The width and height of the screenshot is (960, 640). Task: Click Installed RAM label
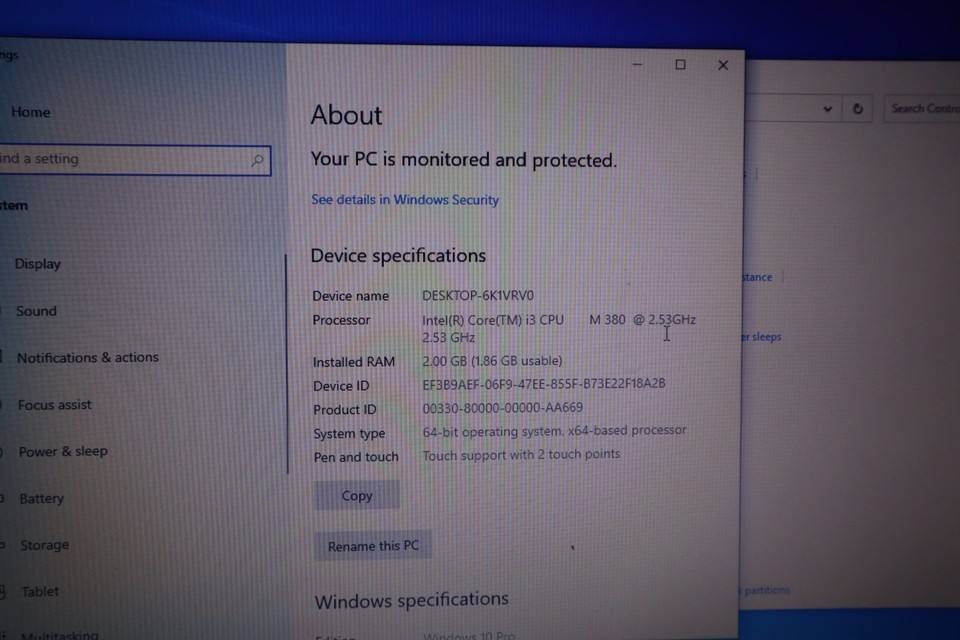(353, 362)
